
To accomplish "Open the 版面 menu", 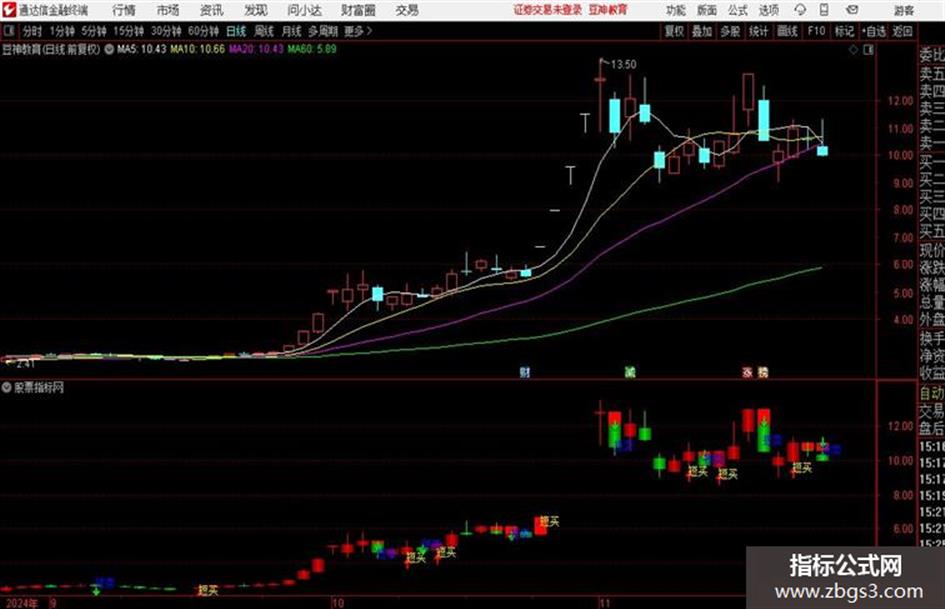I will pos(706,10).
